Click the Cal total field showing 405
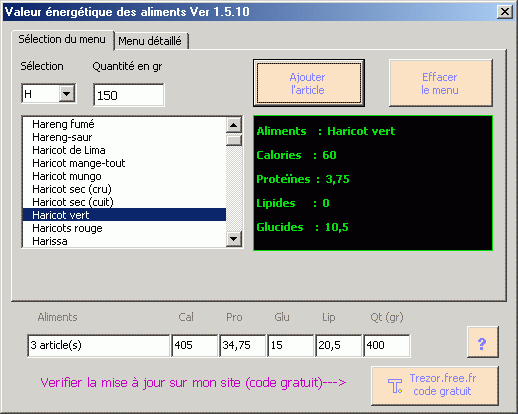This screenshot has height=414, width=518. [195, 345]
